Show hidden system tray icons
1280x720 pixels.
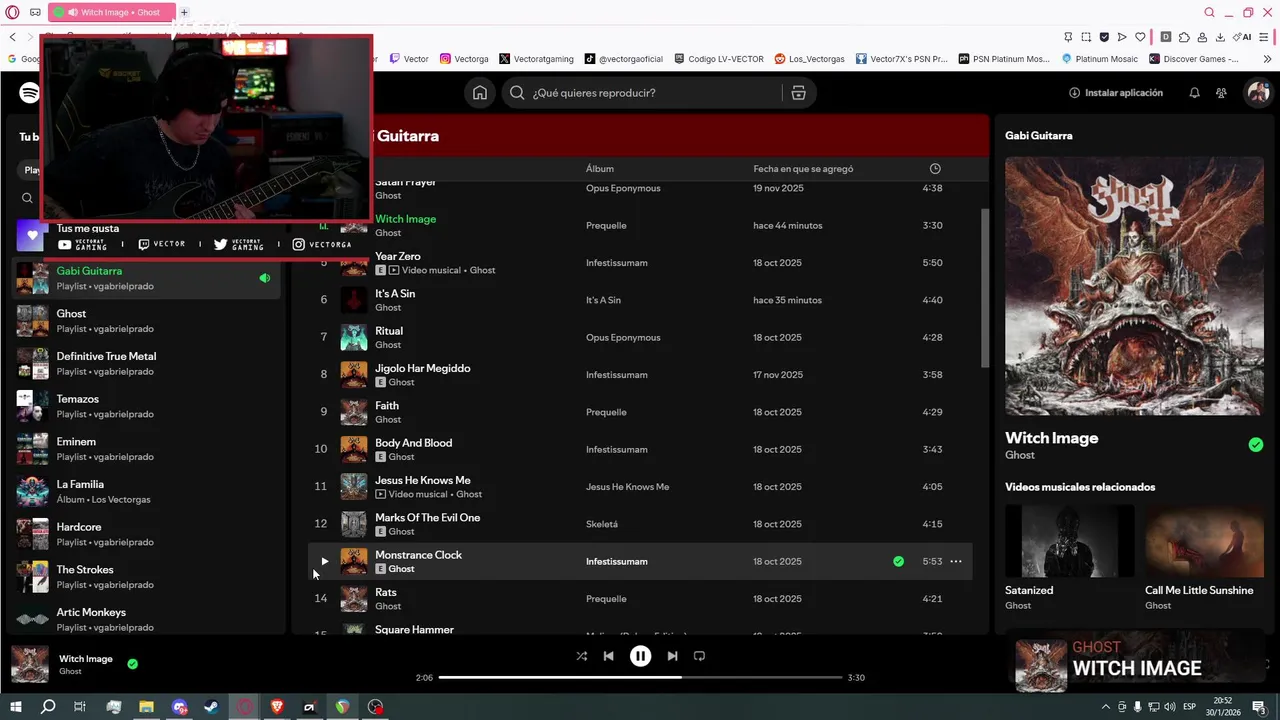pos(1106,707)
